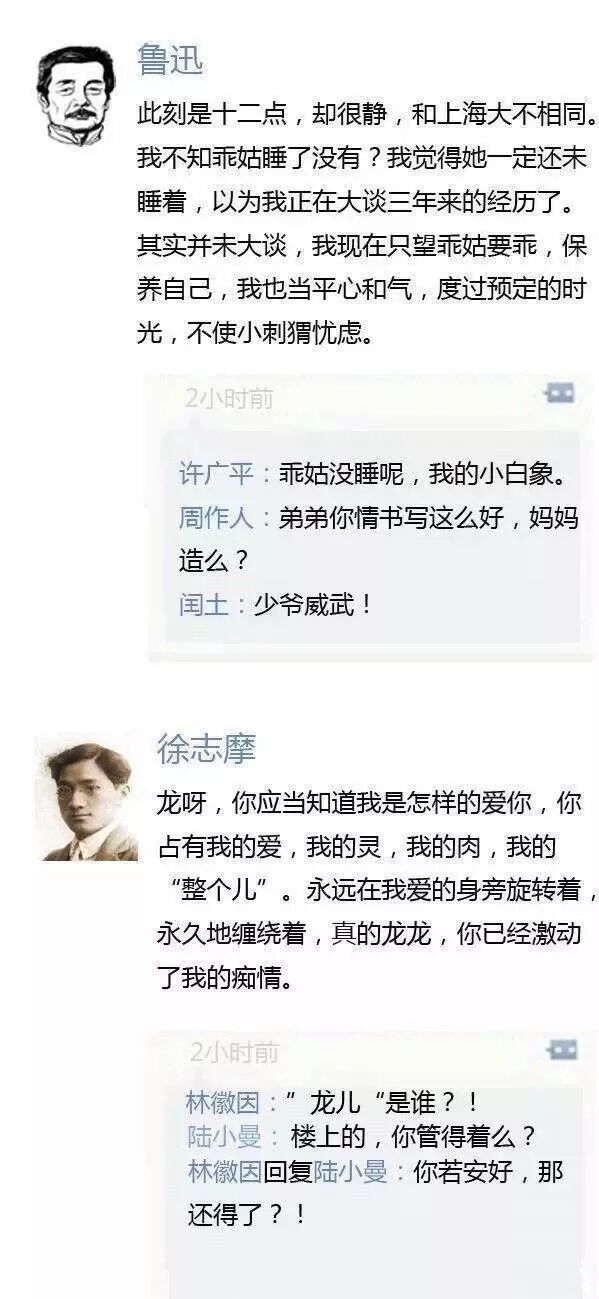
Task: Open the 鲁迅 profile name
Action: click(x=170, y=62)
